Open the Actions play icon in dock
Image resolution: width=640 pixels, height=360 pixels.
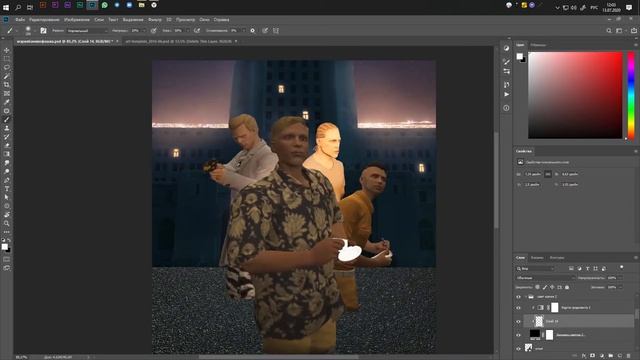point(507,94)
